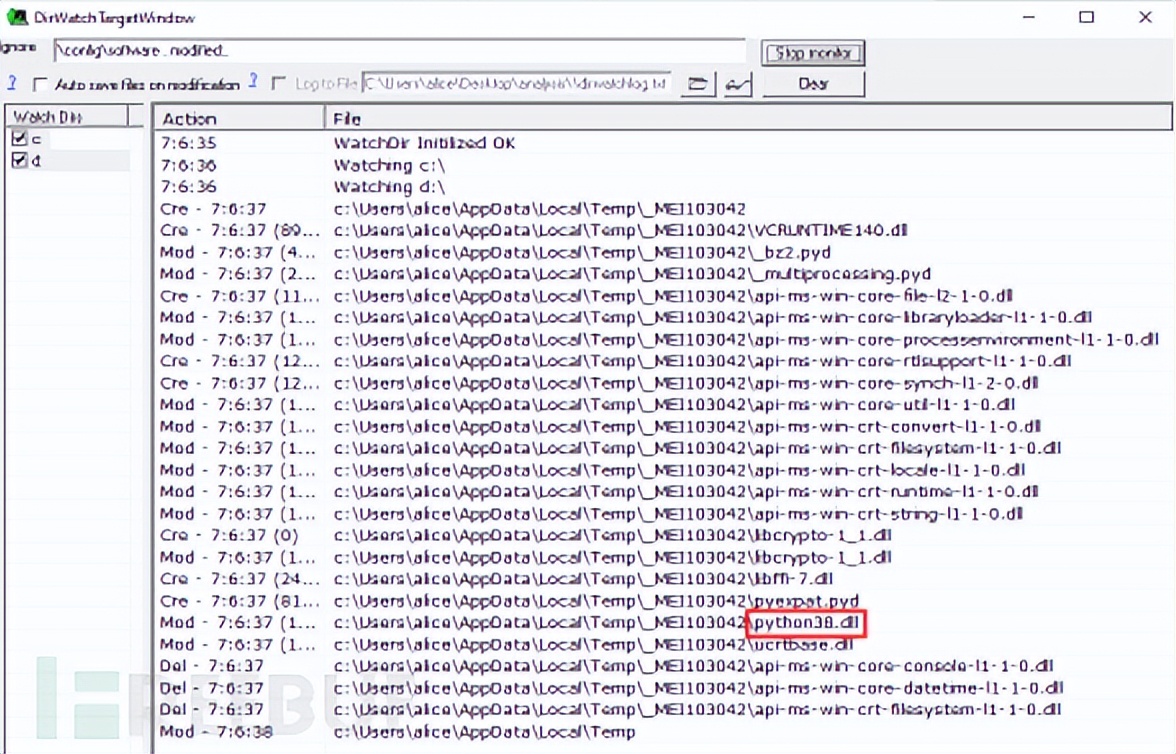Select the Mod 7:6:38 Temp folder row
Screen dimensions: 1176x754
(664, 731)
